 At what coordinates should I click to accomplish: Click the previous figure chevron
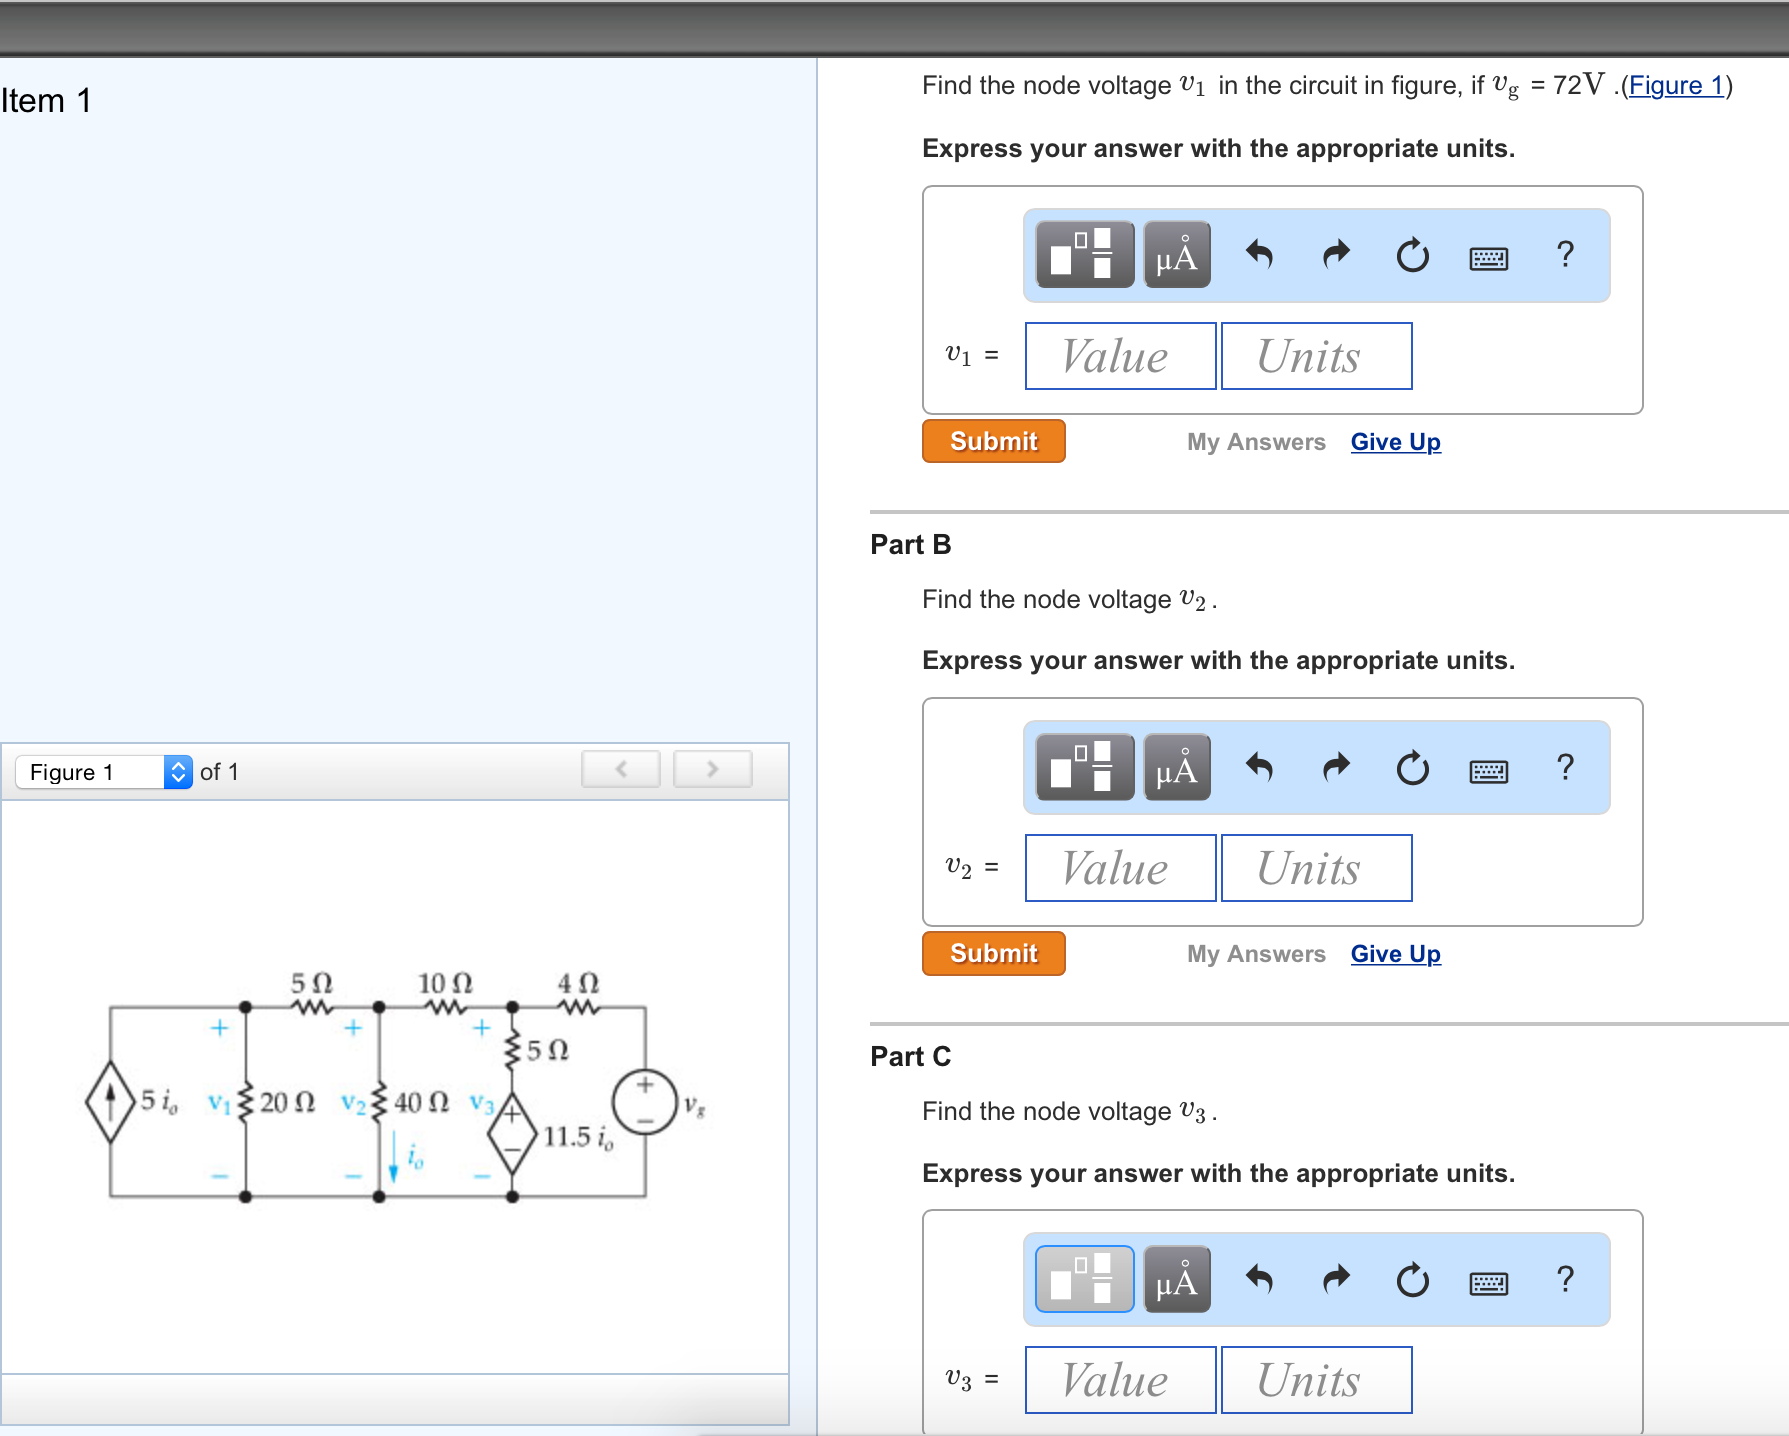click(620, 768)
